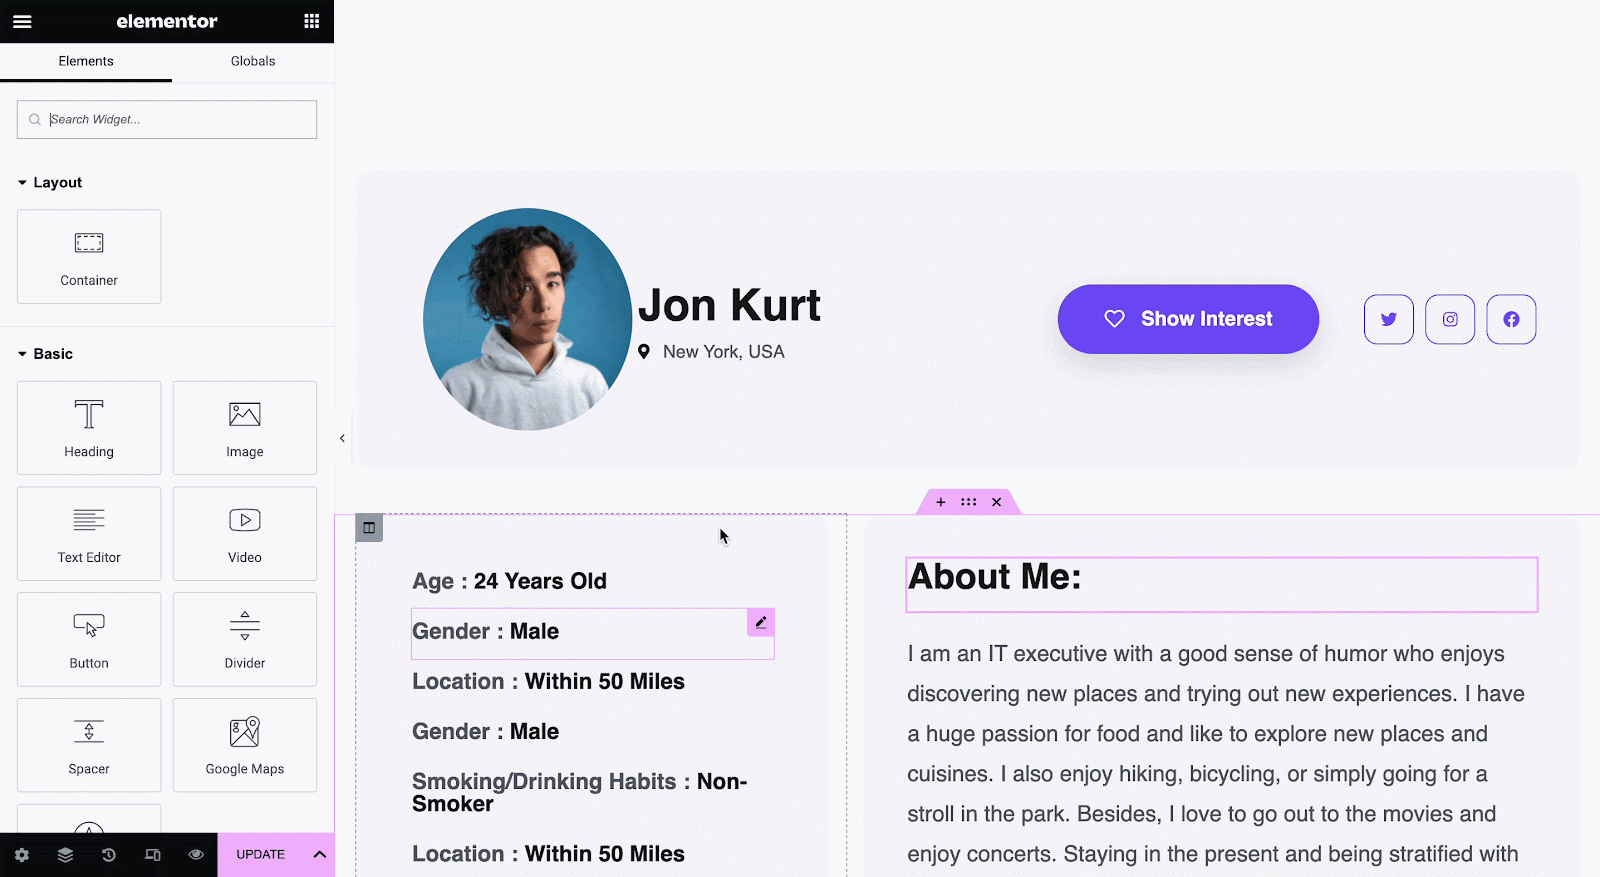
Task: Open page settings gear icon
Action: [x=22, y=855]
